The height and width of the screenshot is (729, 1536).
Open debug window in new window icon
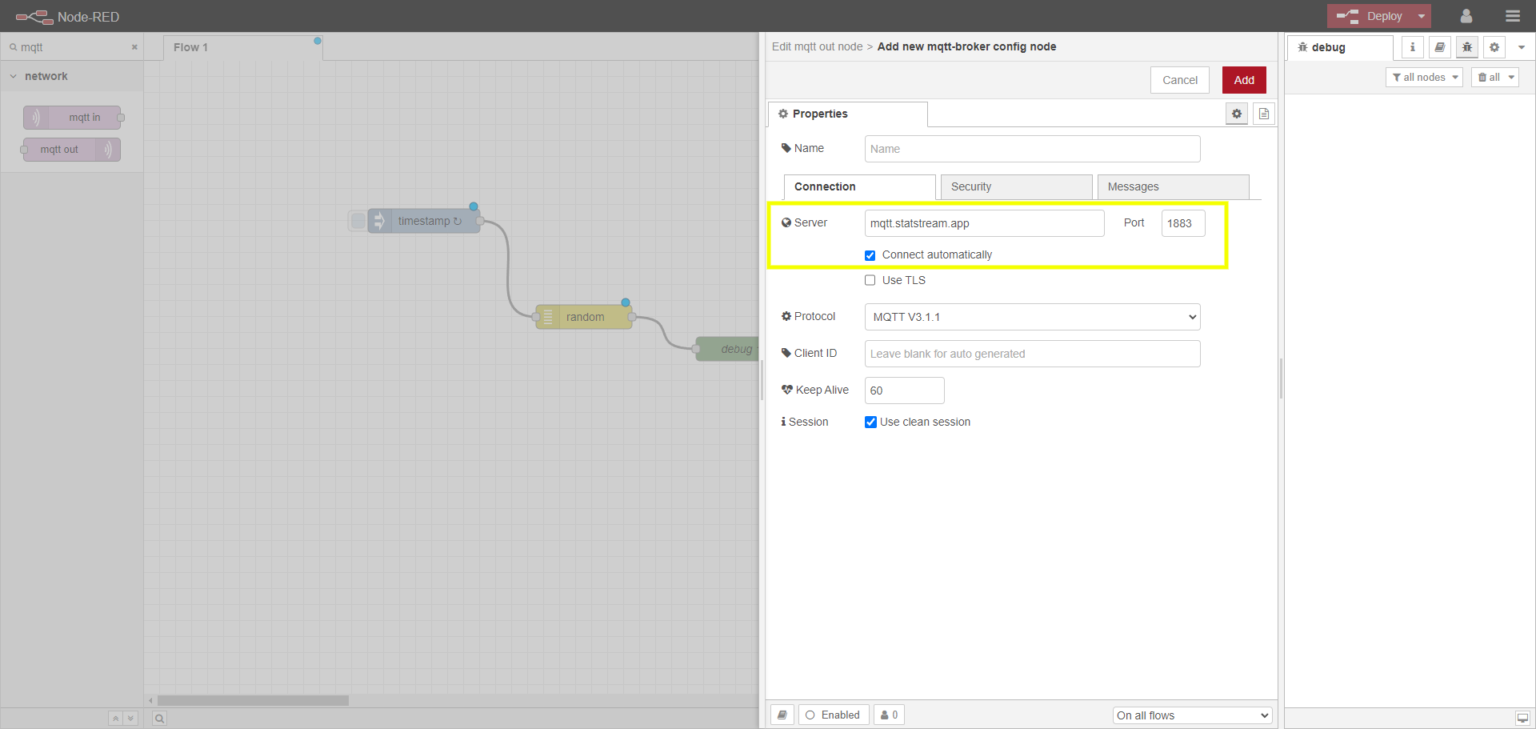pos(1522,718)
